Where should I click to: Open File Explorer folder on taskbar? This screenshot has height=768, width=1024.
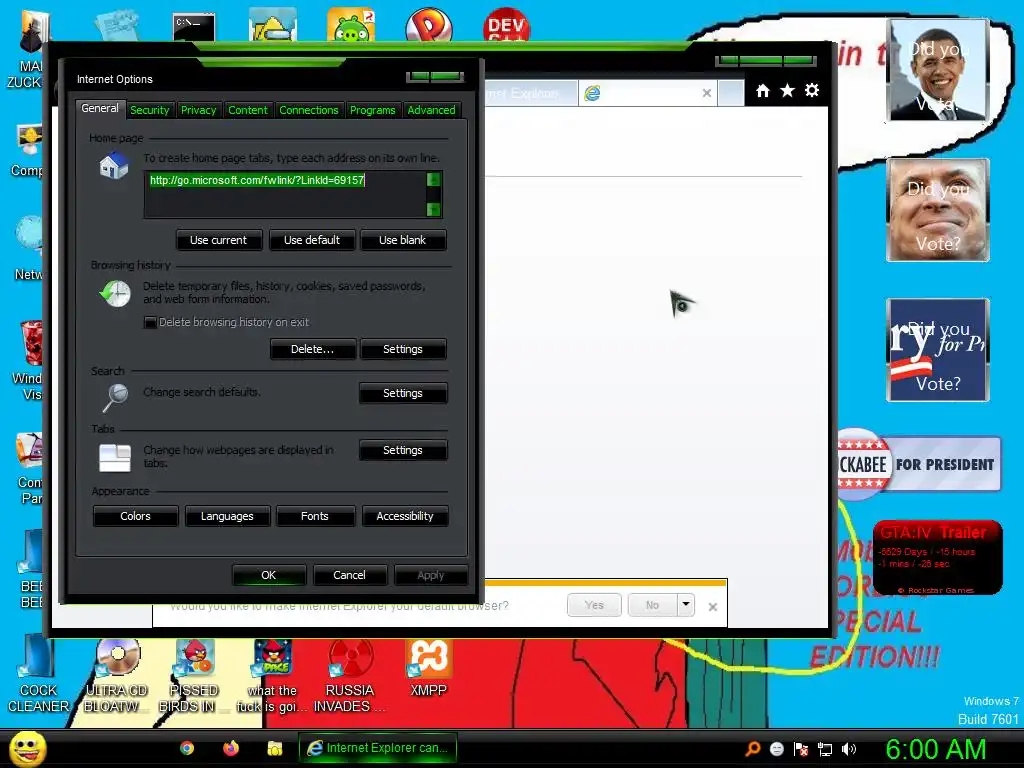(x=274, y=748)
